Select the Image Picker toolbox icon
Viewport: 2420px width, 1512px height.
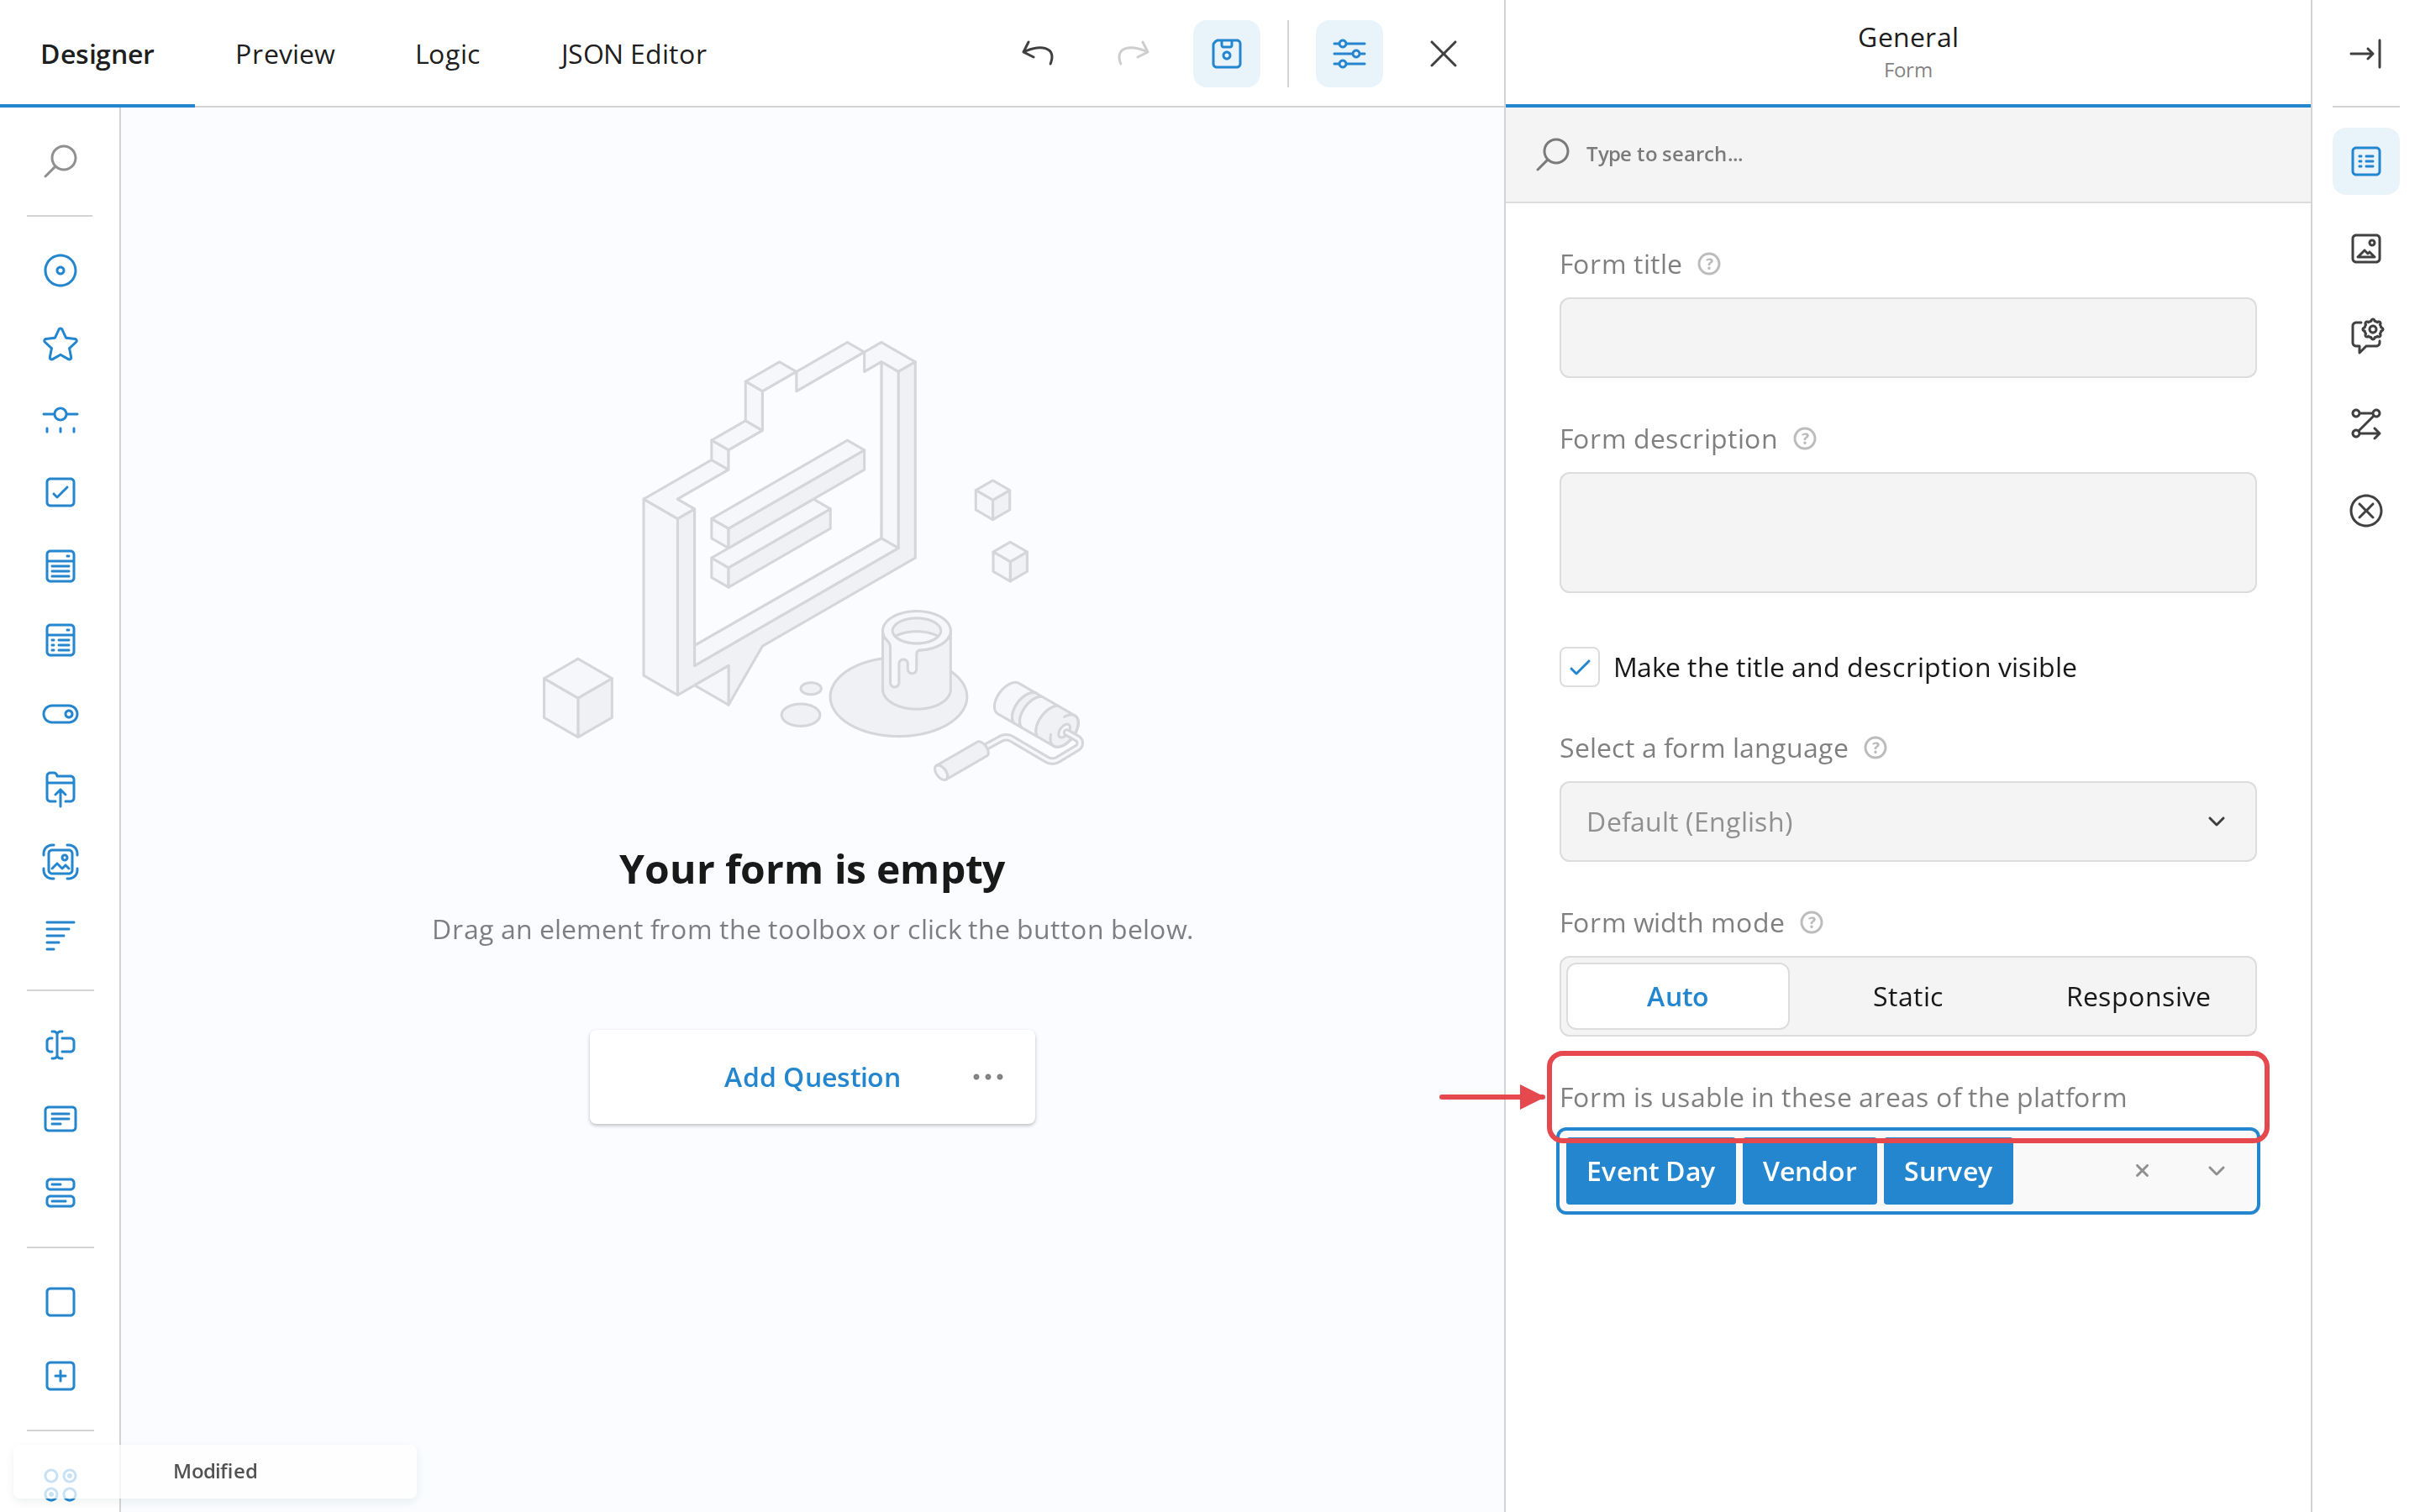tap(60, 862)
